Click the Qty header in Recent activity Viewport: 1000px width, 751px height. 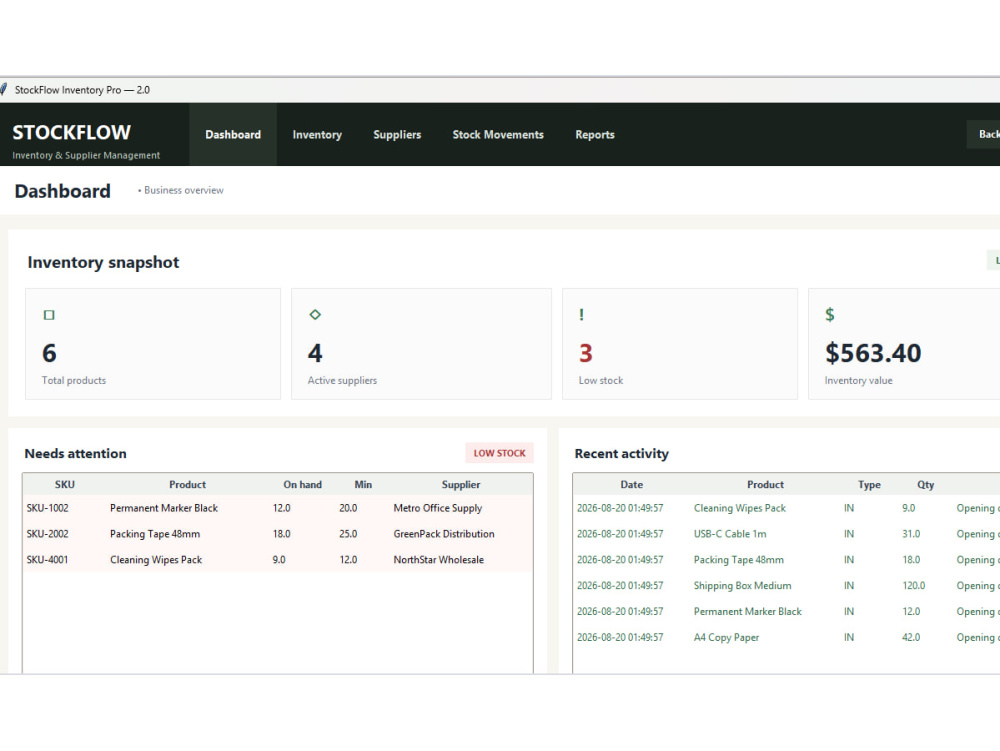925,485
